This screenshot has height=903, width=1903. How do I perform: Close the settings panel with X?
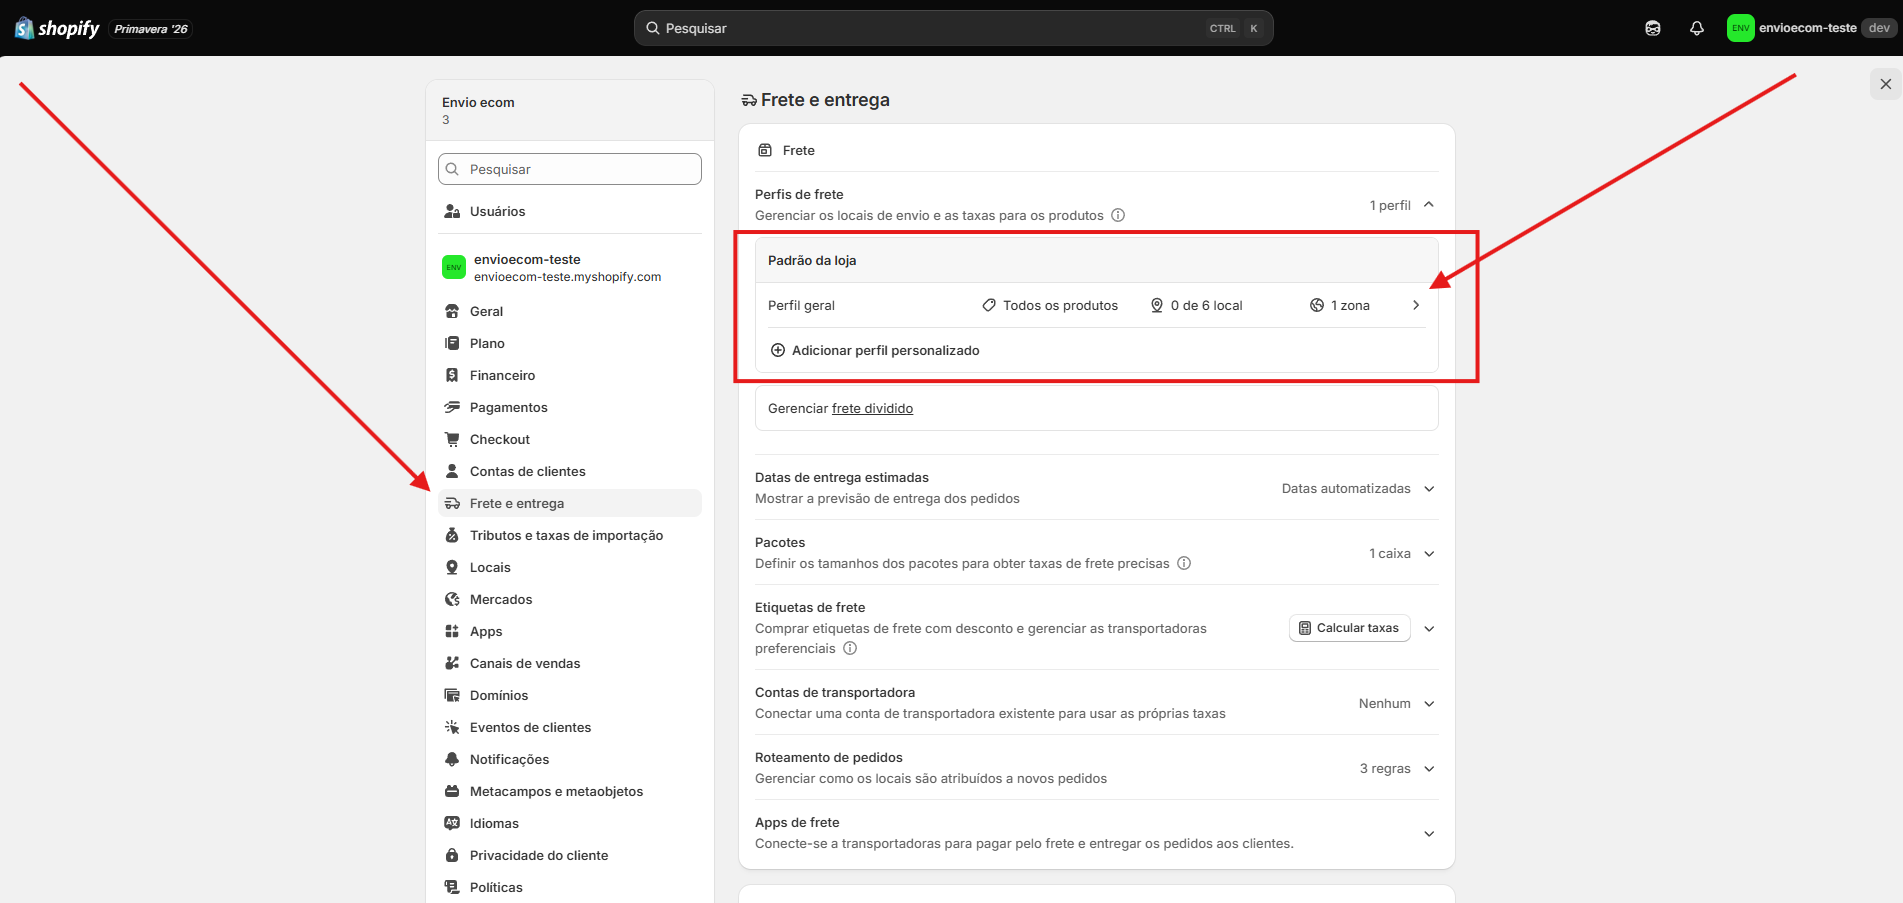[1885, 84]
